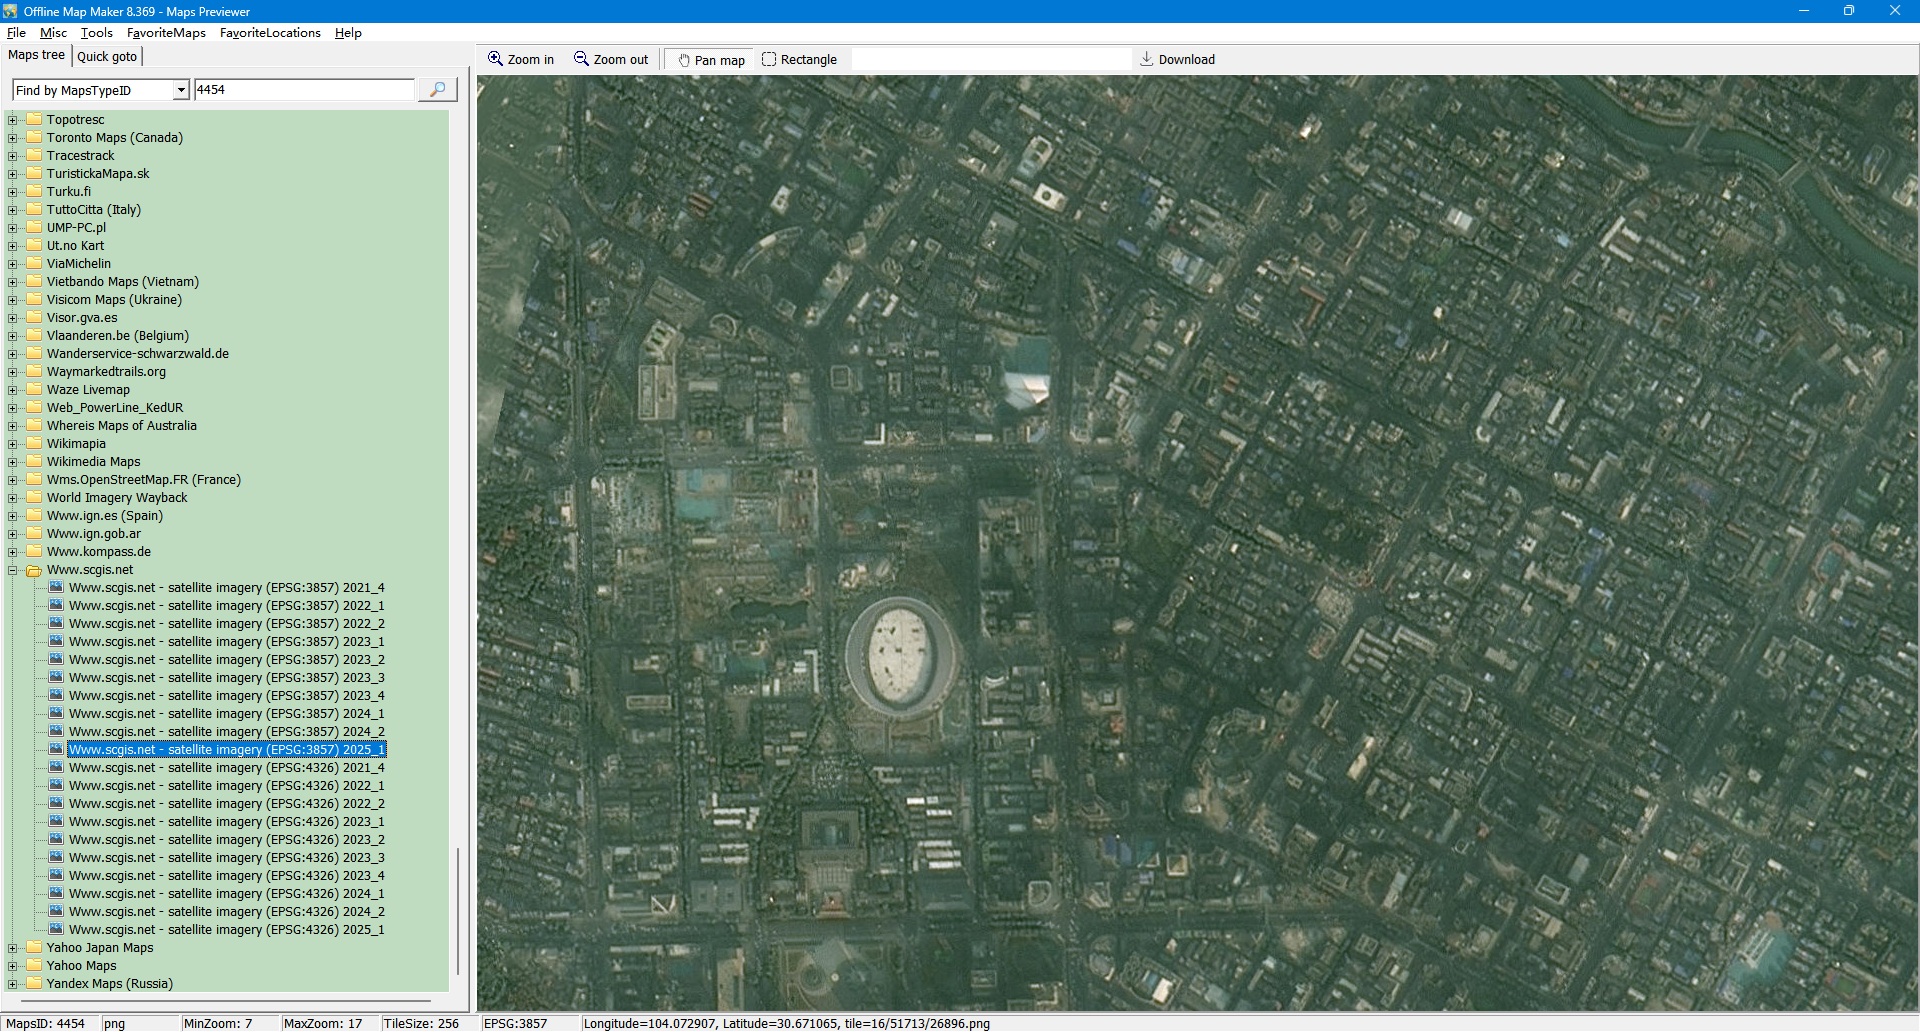This screenshot has width=1920, height=1032.
Task: Click the MapsTypeID search input field
Action: (x=304, y=90)
